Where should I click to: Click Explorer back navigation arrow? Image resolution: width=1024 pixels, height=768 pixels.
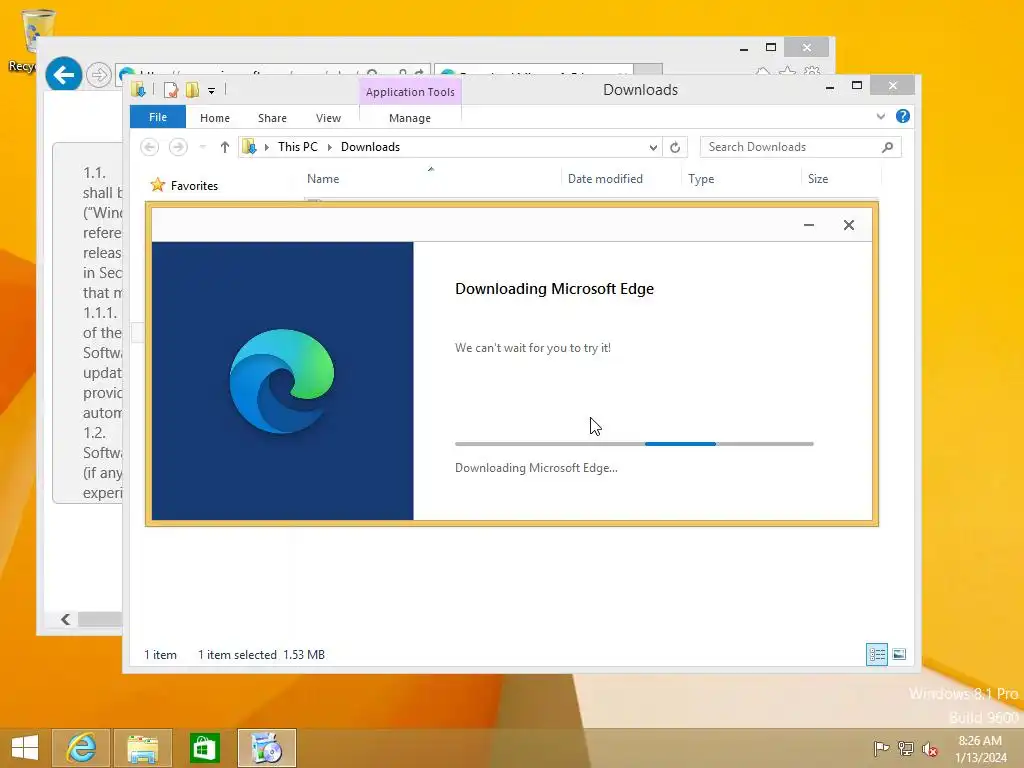coord(150,147)
